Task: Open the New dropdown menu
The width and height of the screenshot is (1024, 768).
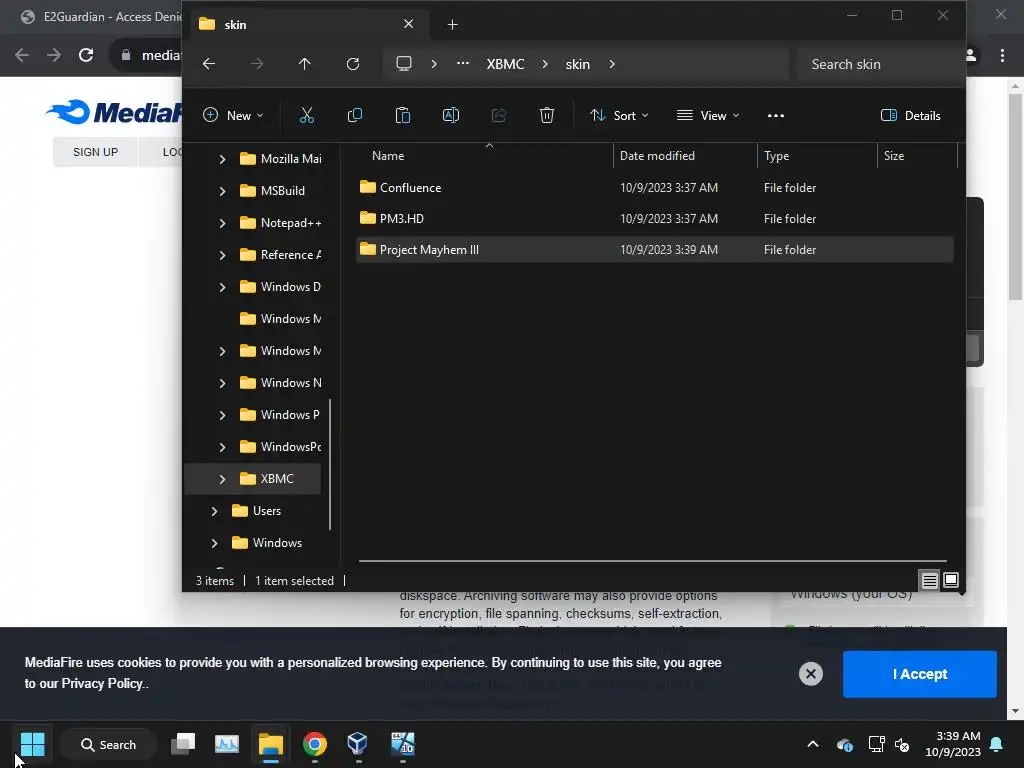Action: 232,116
